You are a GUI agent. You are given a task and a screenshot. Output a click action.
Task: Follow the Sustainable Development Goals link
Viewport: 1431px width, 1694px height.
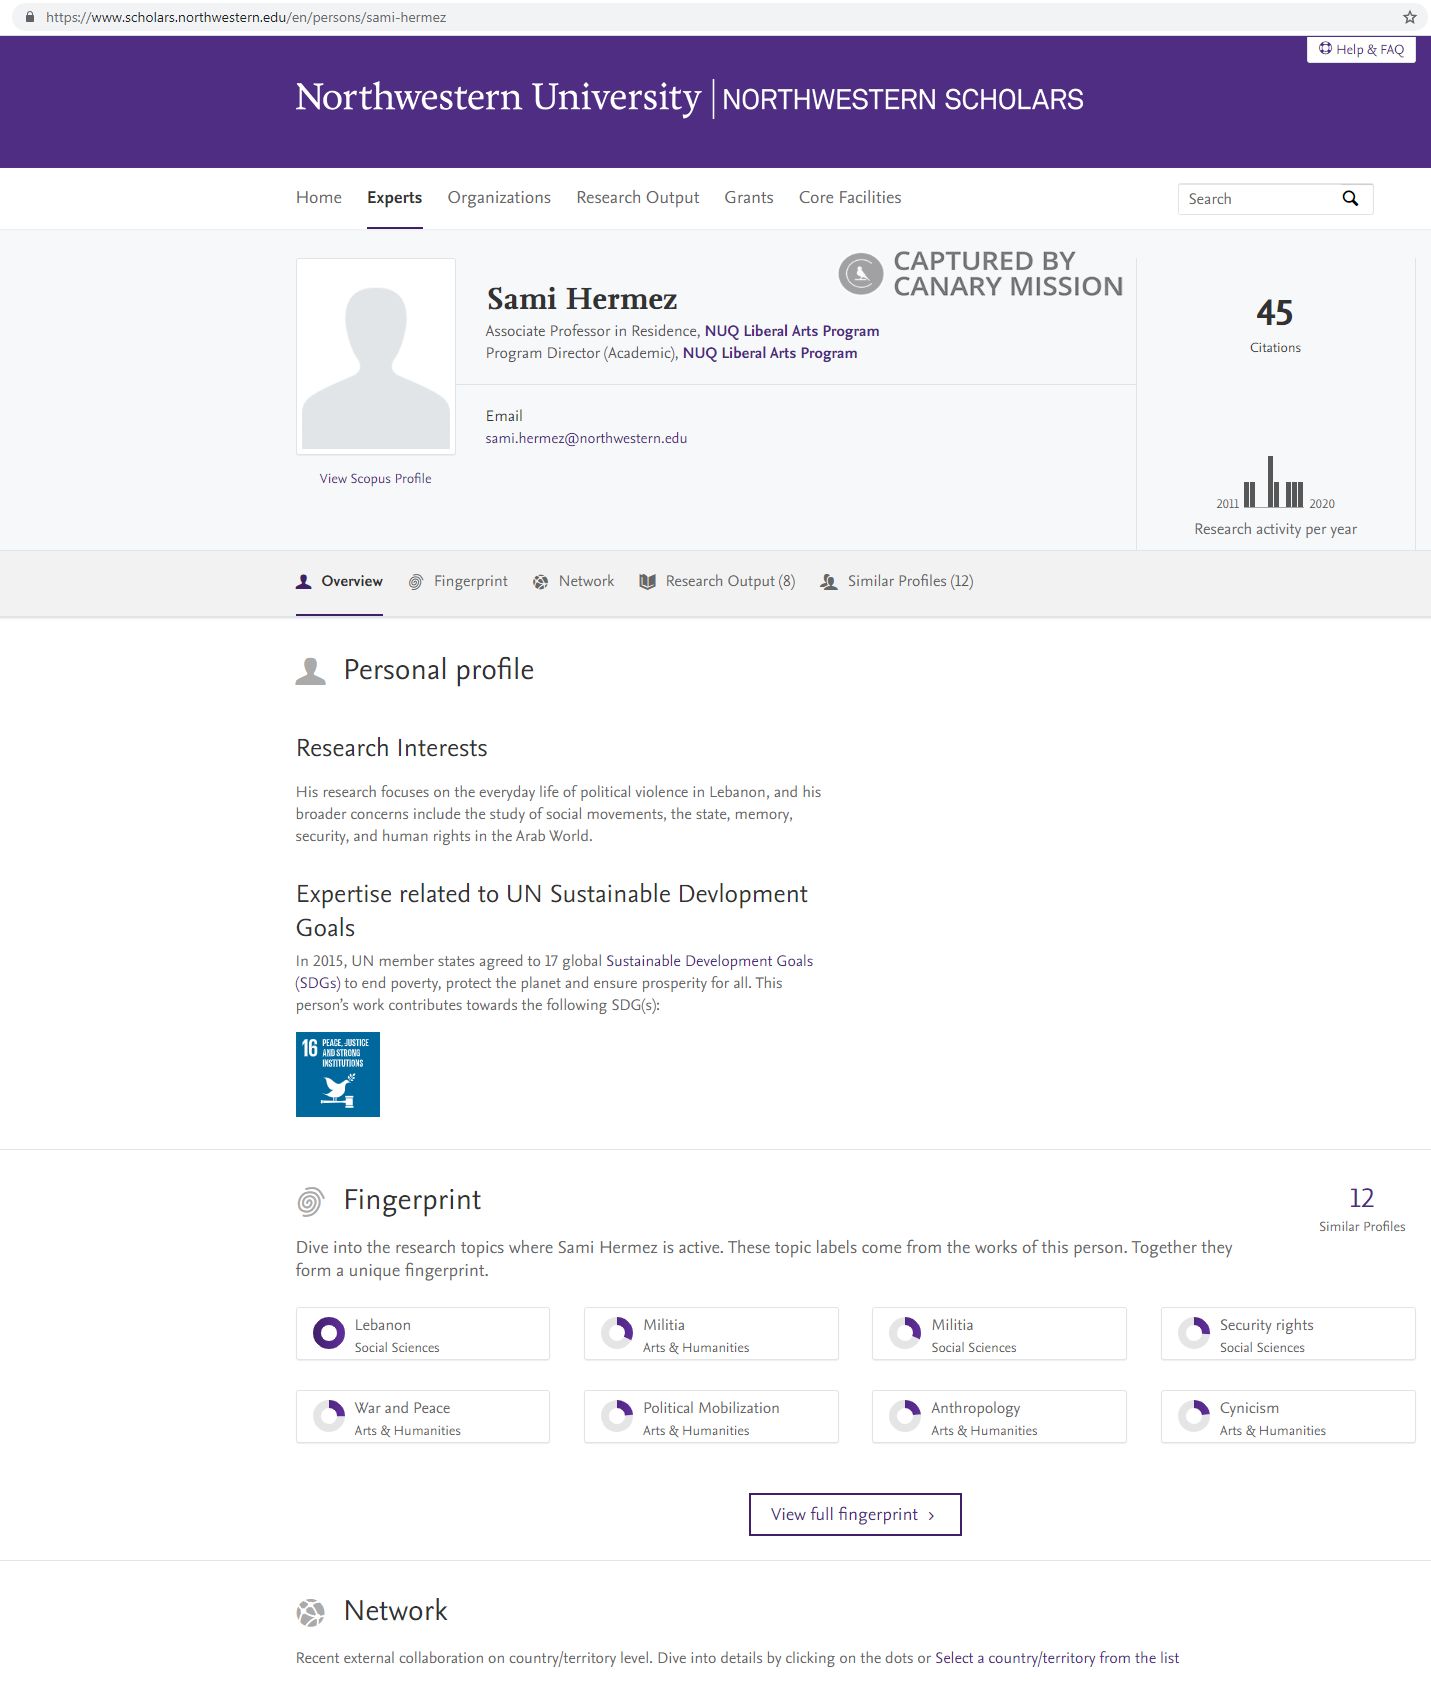709,961
